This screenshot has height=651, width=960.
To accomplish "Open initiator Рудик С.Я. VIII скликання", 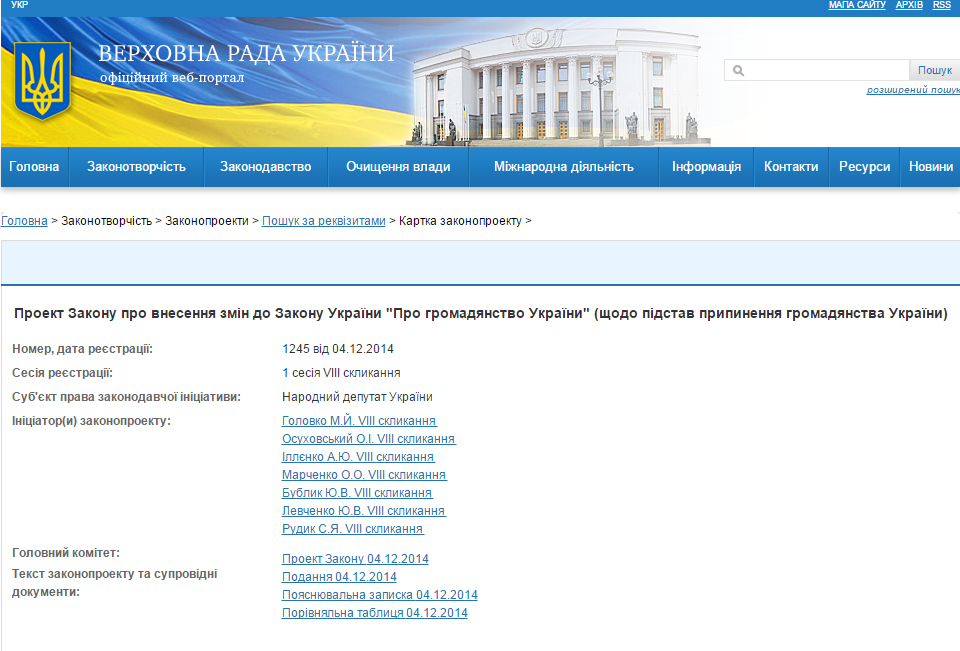I will click(x=353, y=529).
